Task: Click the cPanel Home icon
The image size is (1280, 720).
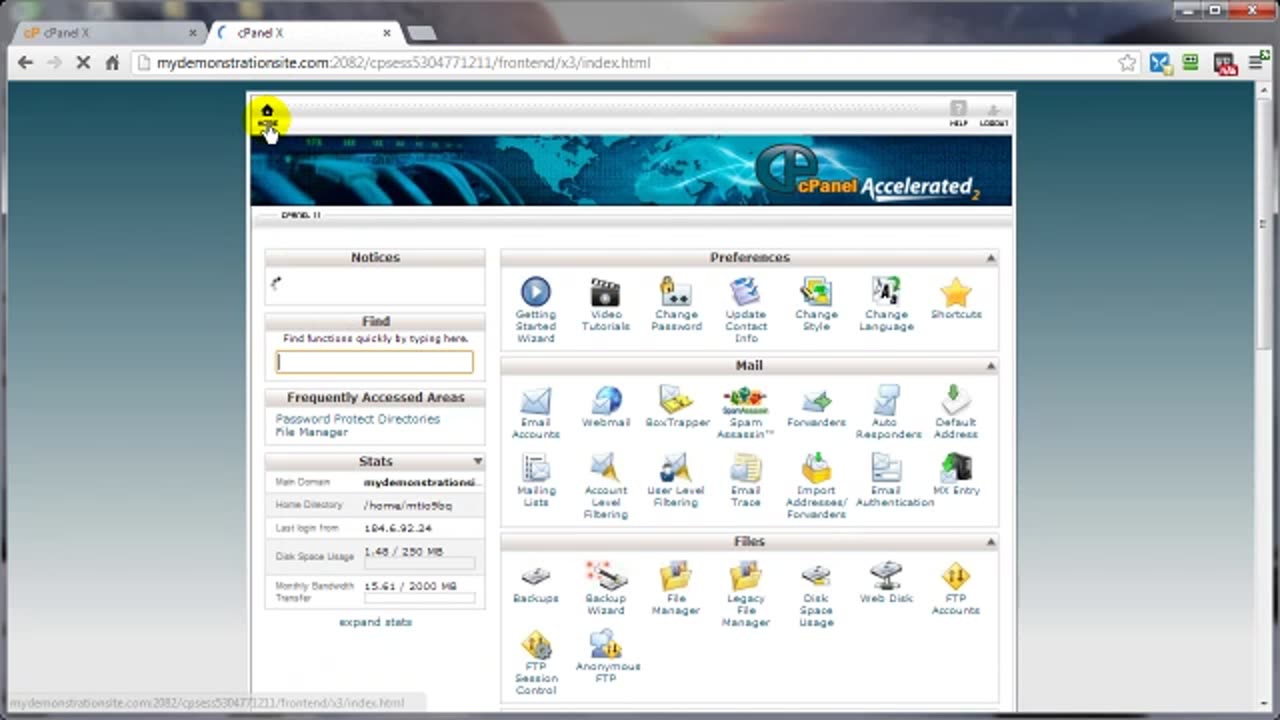Action: tap(267, 115)
